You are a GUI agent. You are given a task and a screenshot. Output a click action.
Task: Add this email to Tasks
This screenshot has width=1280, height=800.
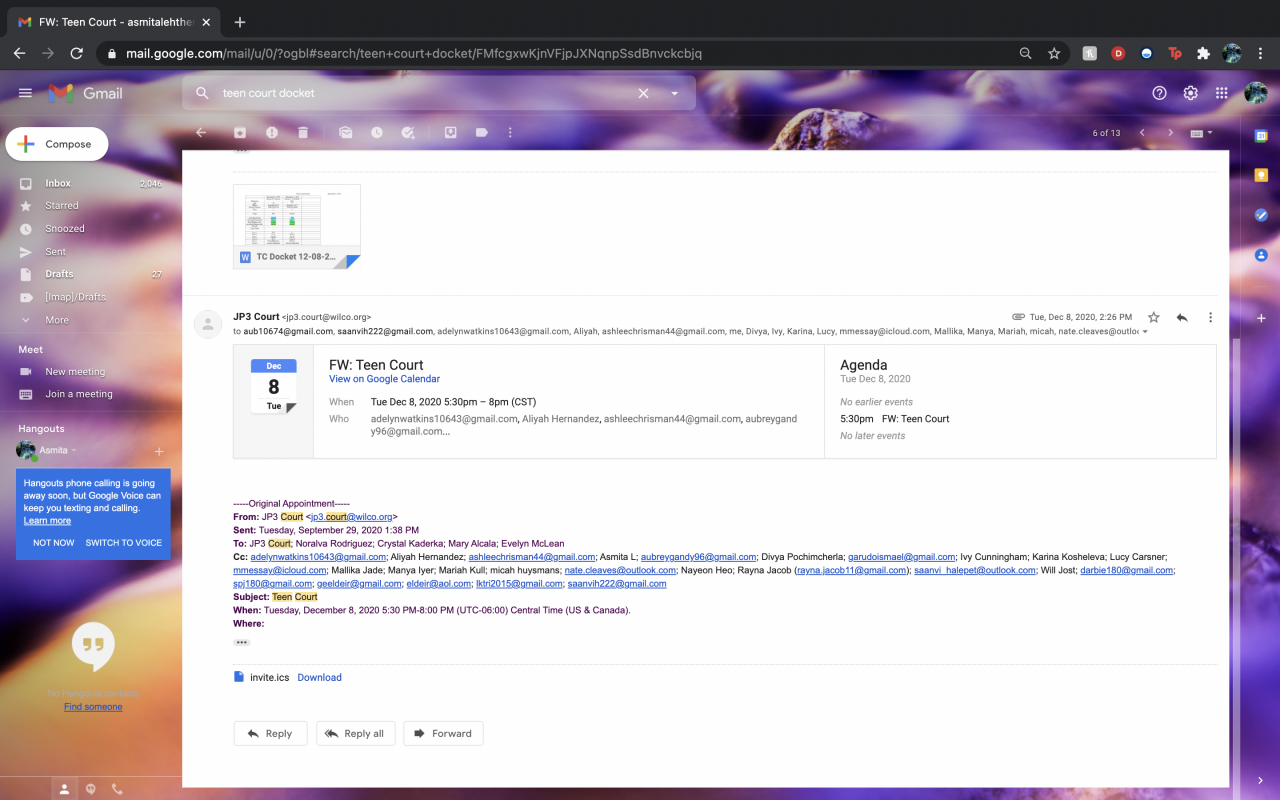point(408,132)
